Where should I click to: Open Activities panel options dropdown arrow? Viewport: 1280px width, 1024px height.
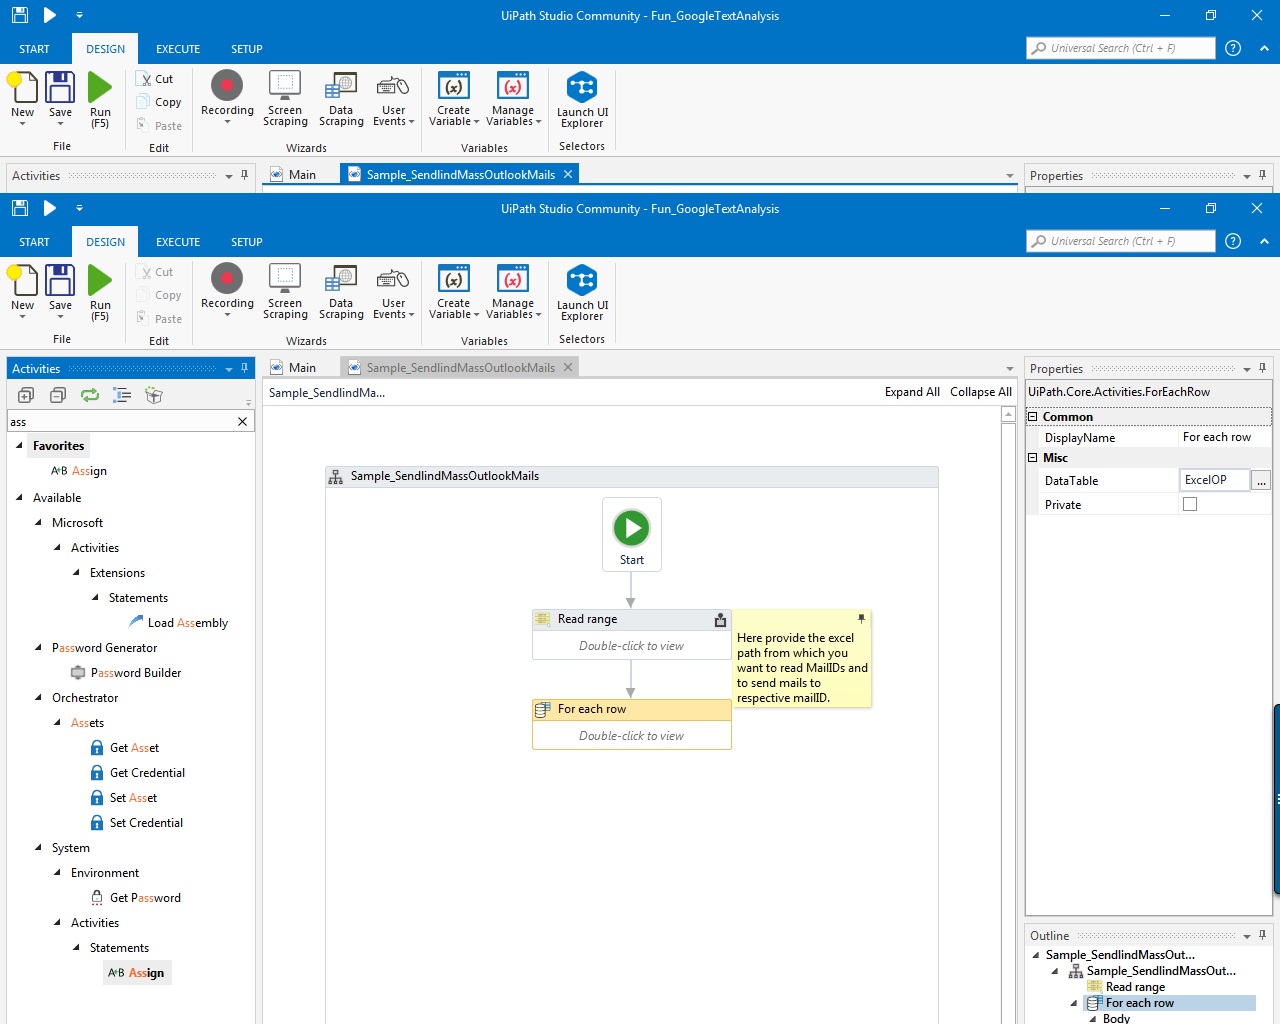tap(229, 369)
